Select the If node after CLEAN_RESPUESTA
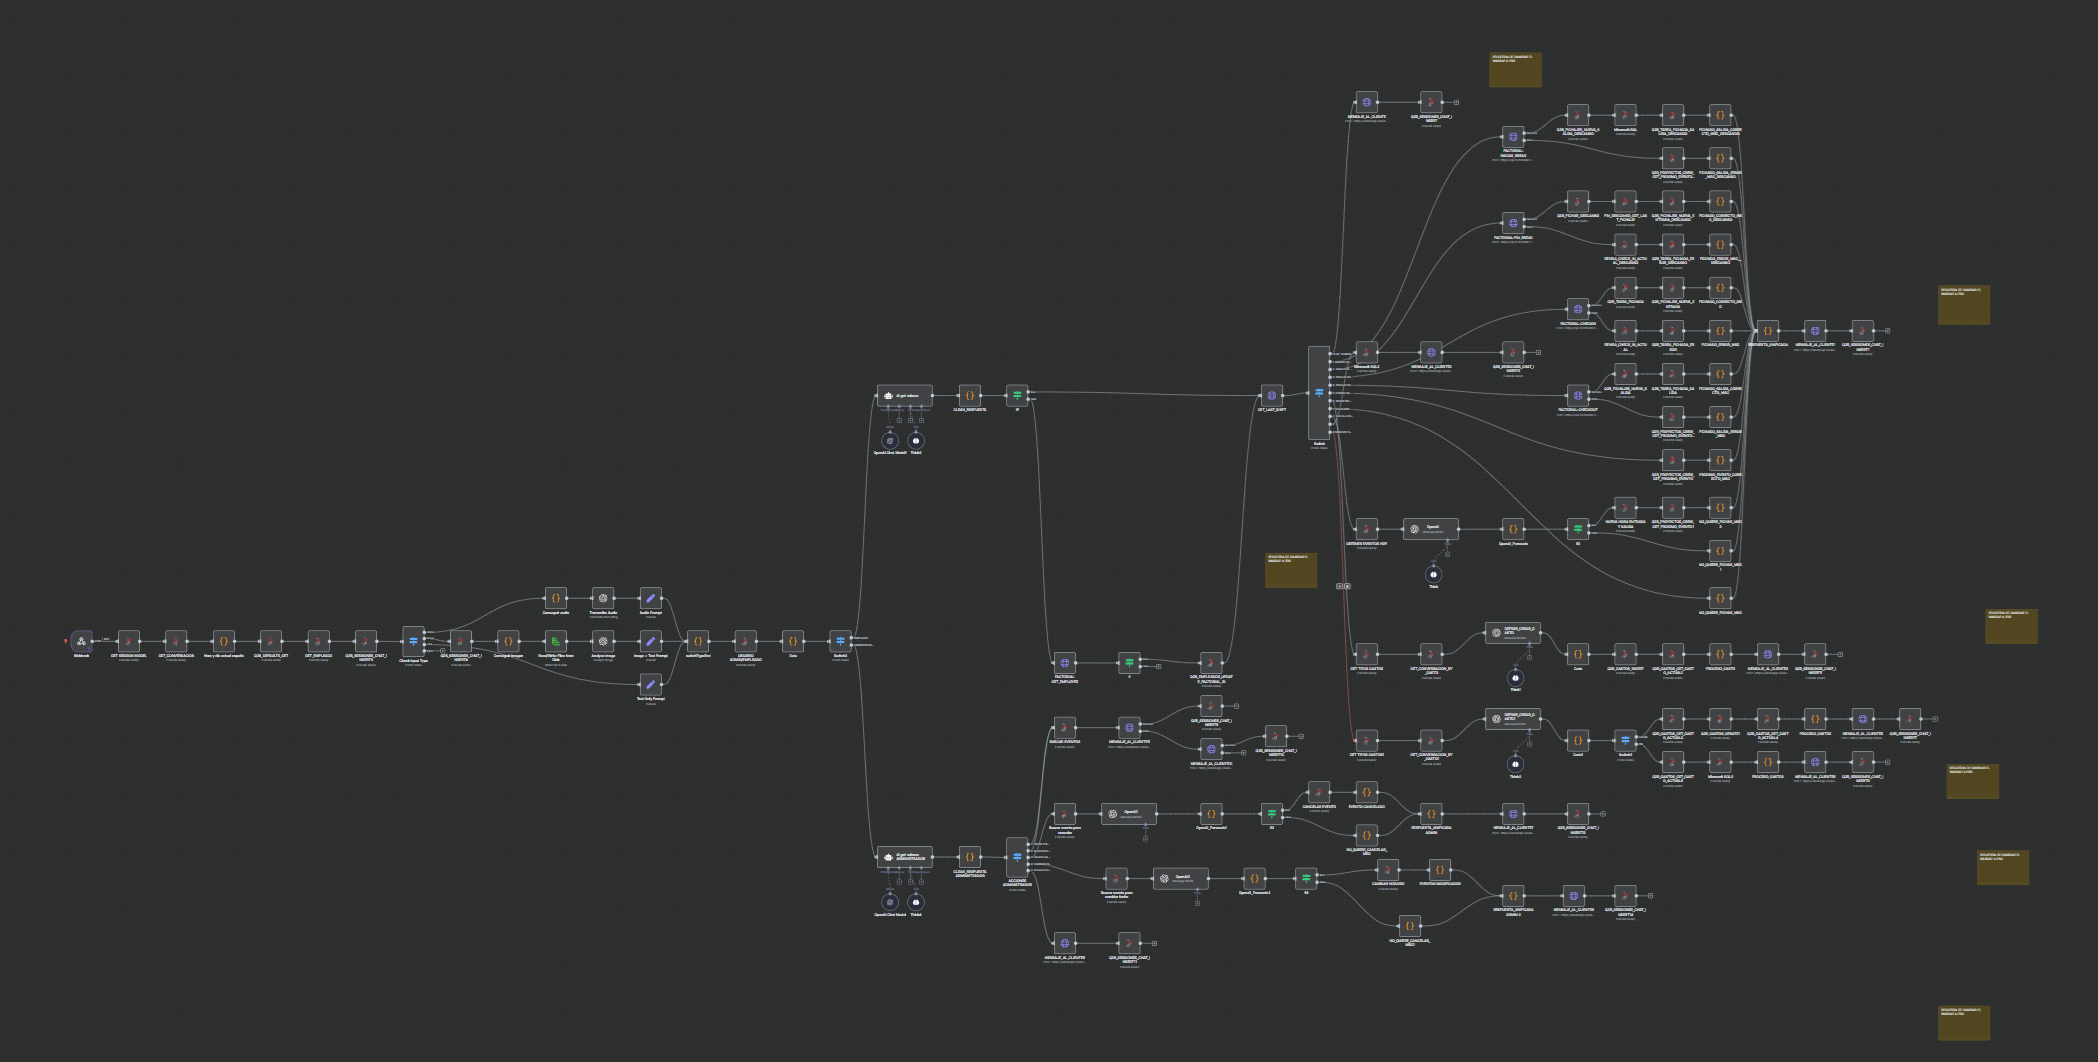Image resolution: width=2098 pixels, height=1062 pixels. [1017, 395]
